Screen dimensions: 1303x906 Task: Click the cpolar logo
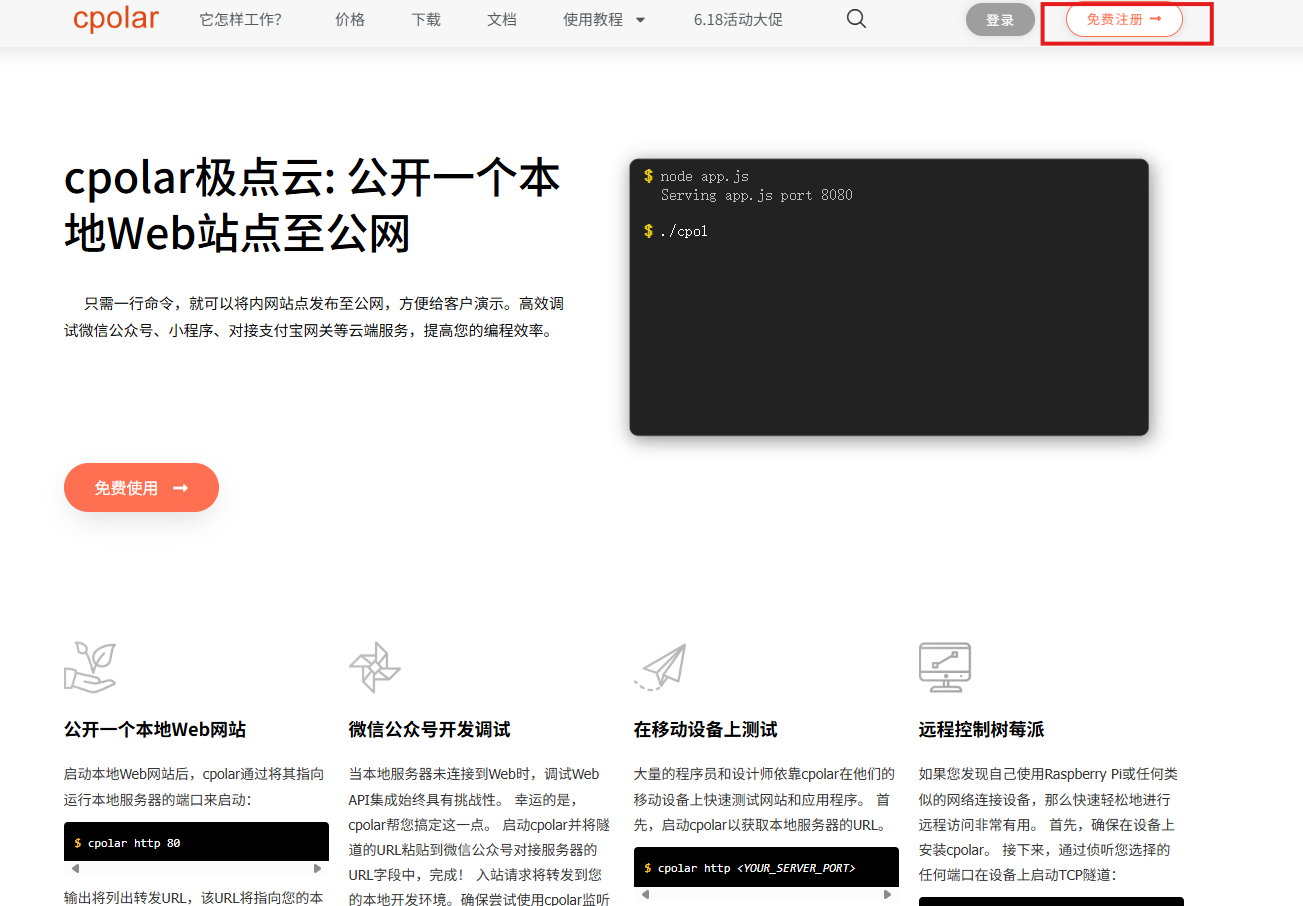click(x=116, y=19)
